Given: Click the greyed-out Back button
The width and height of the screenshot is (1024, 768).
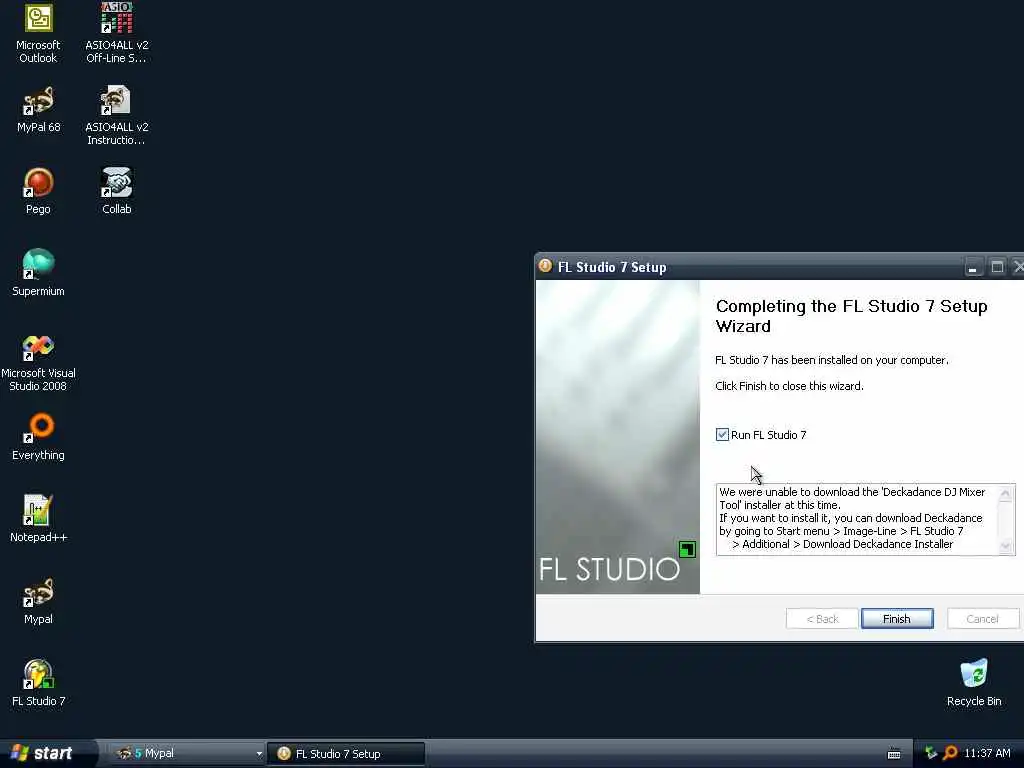Looking at the screenshot, I should [x=822, y=618].
